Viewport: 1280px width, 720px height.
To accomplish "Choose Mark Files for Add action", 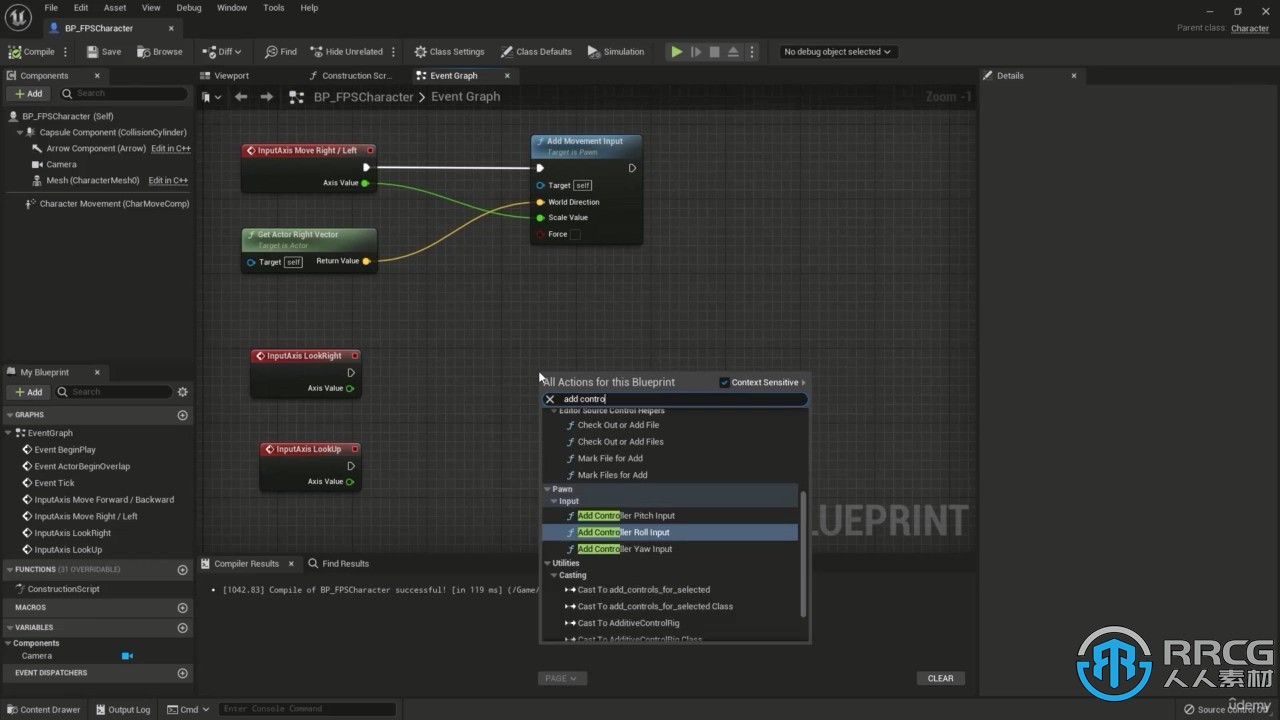I will pyautogui.click(x=612, y=475).
